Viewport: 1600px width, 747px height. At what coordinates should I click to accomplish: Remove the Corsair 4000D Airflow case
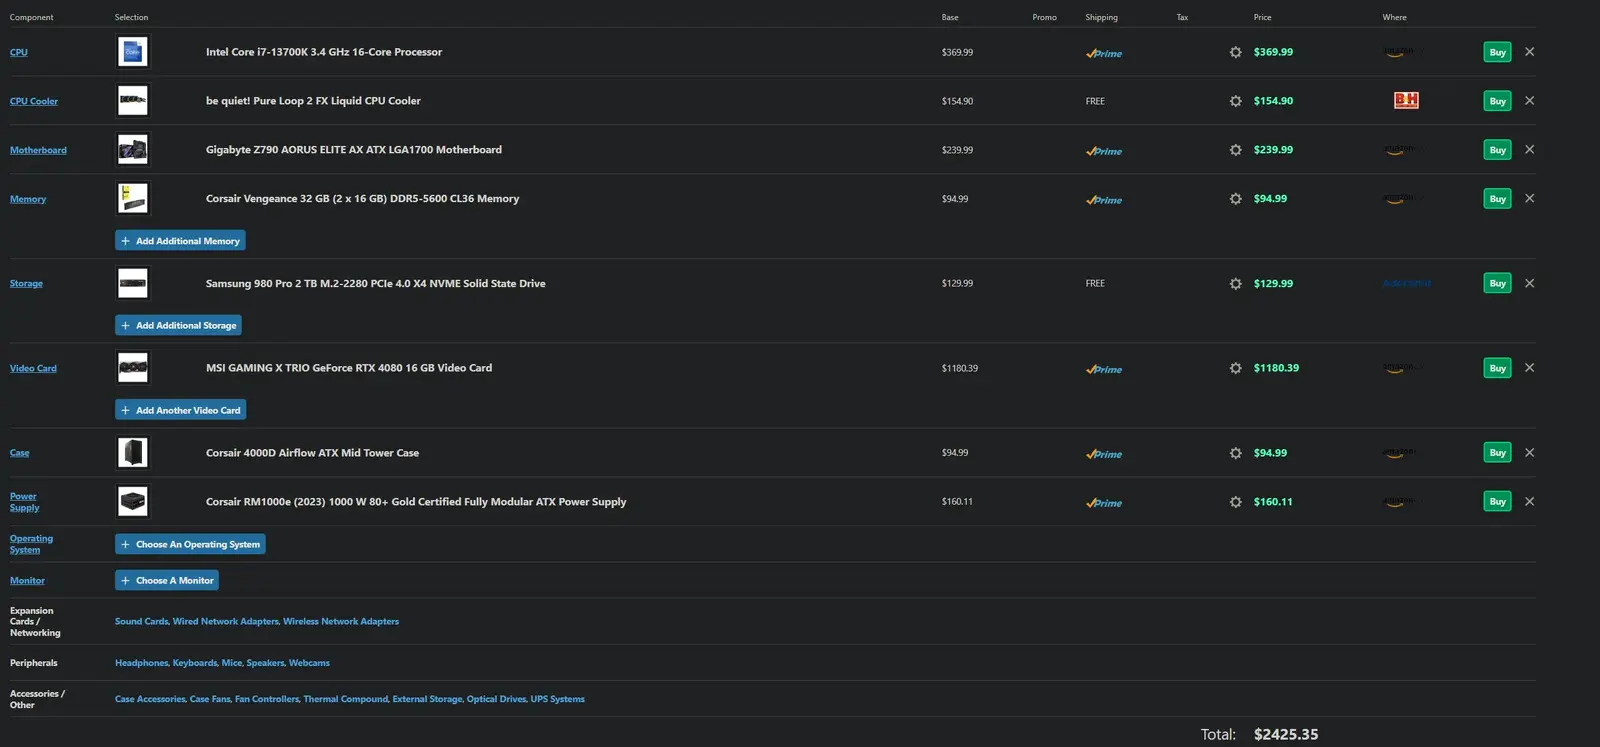click(1529, 453)
